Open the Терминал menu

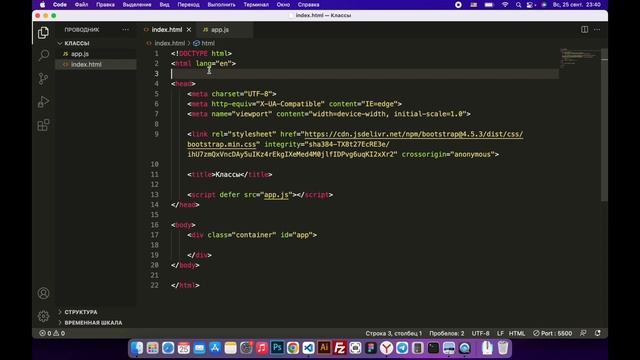(x=256, y=5)
